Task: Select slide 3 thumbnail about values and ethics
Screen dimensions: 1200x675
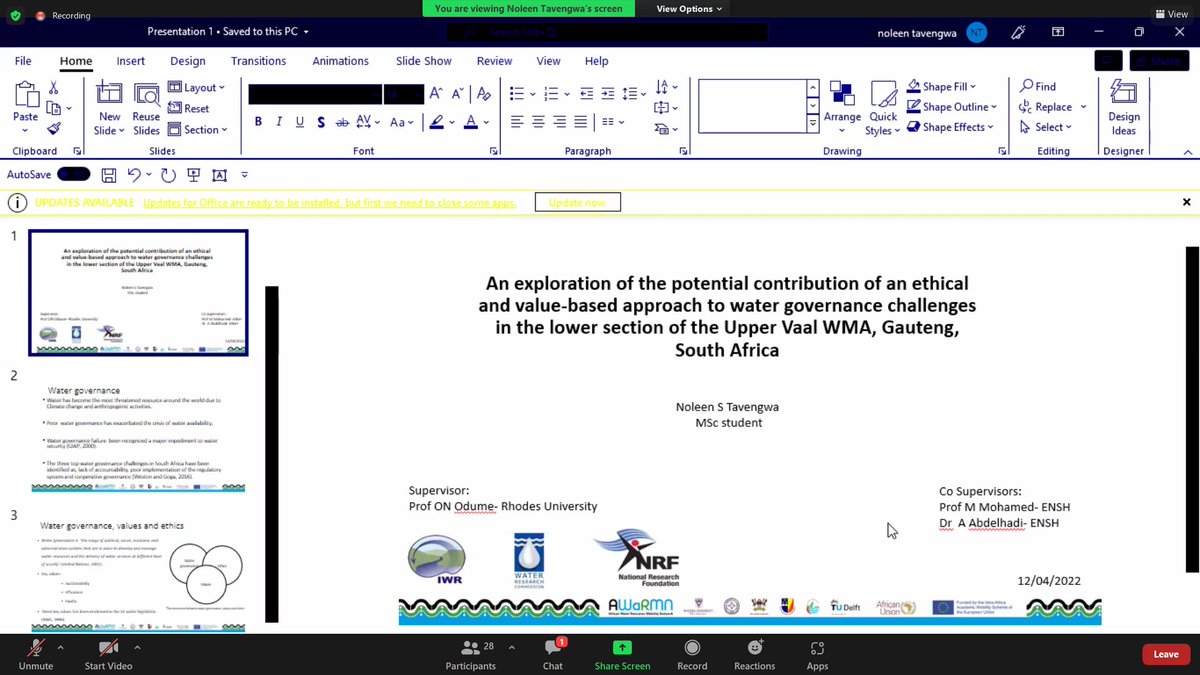Action: tap(139, 573)
